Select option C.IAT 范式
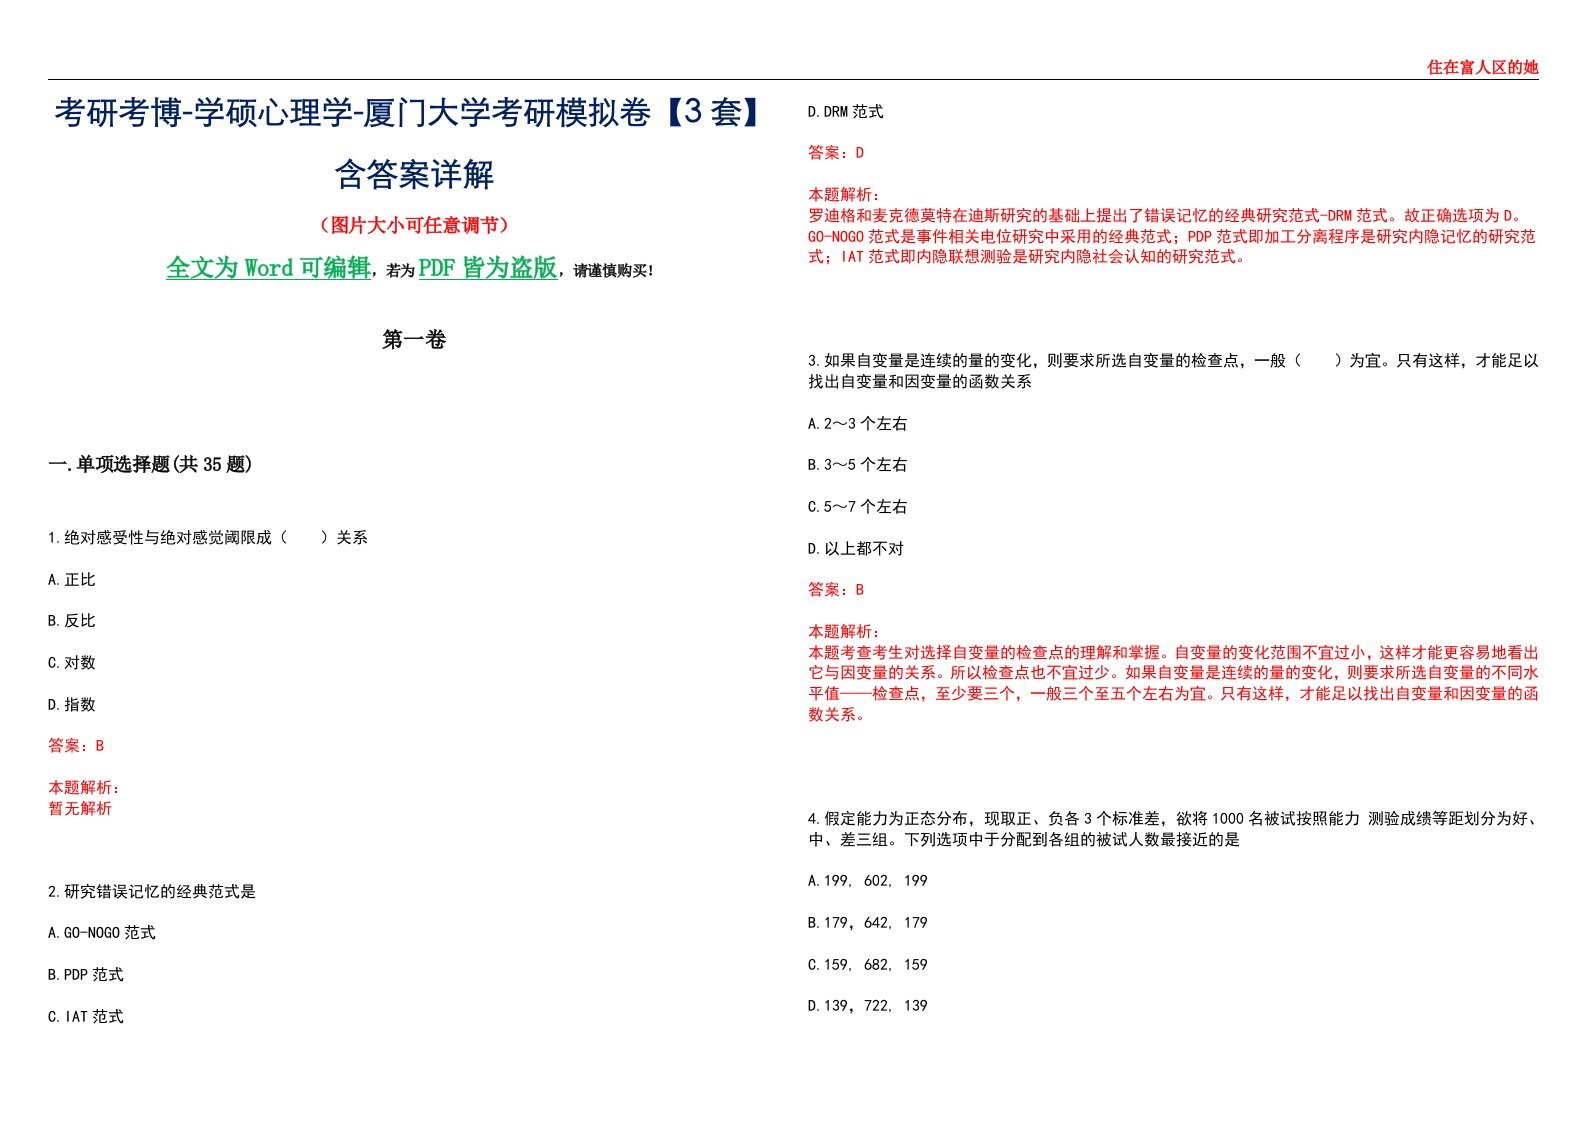The height and width of the screenshot is (1122, 1587). [x=86, y=1017]
